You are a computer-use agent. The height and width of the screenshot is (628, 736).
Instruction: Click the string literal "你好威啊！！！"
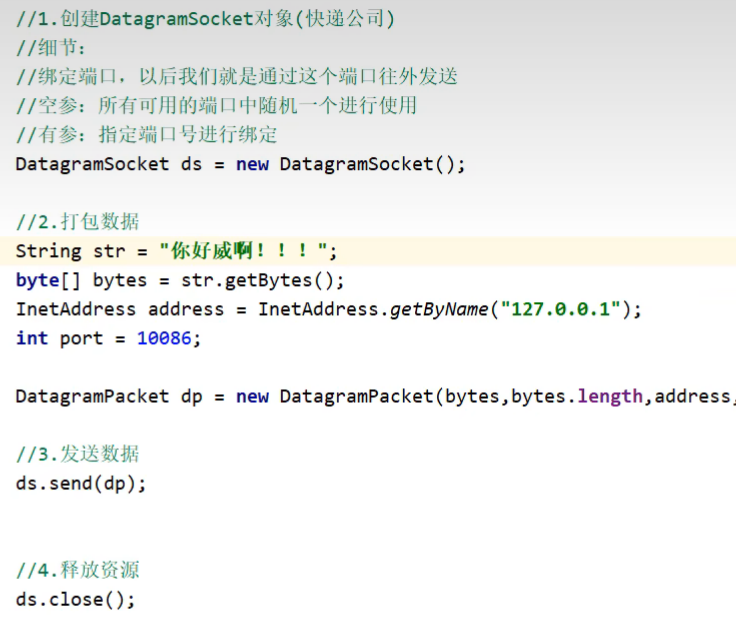click(x=243, y=251)
